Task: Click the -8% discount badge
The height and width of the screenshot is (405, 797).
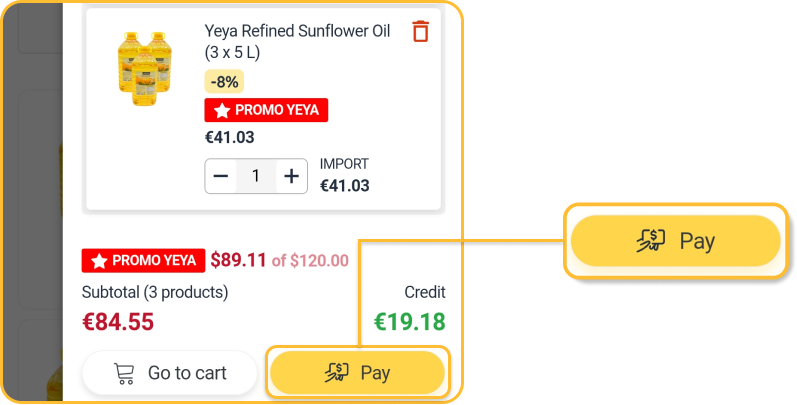Action: [x=224, y=82]
